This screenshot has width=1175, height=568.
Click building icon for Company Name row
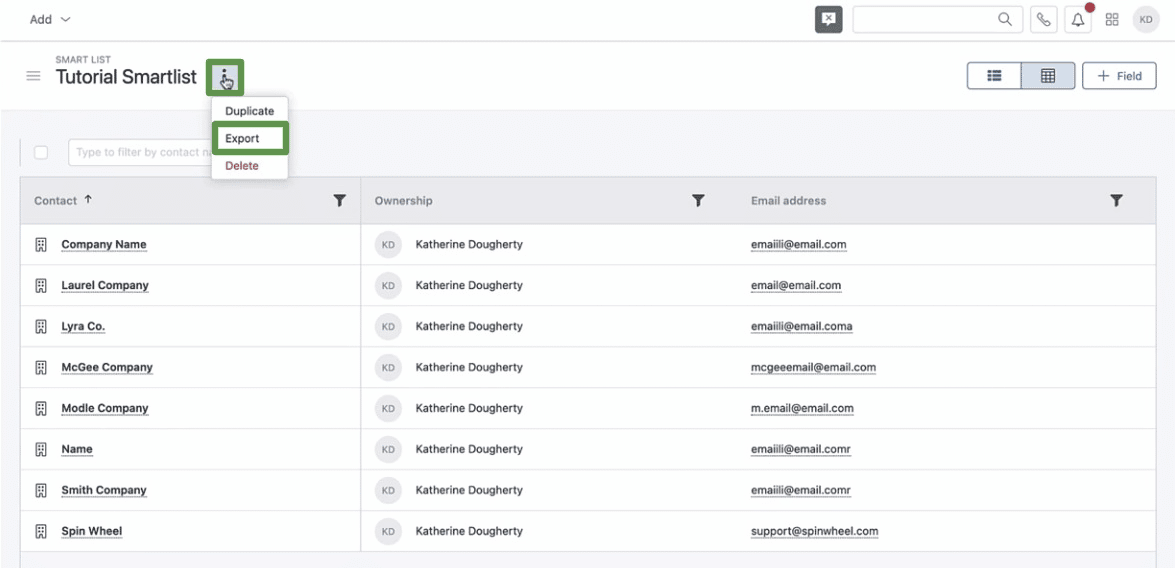click(41, 244)
